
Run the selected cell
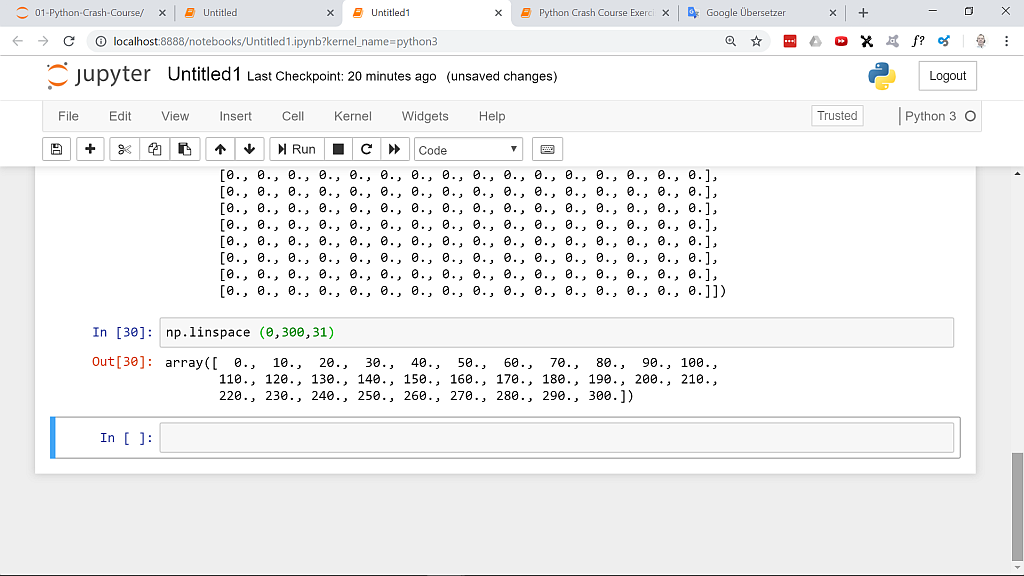point(296,149)
